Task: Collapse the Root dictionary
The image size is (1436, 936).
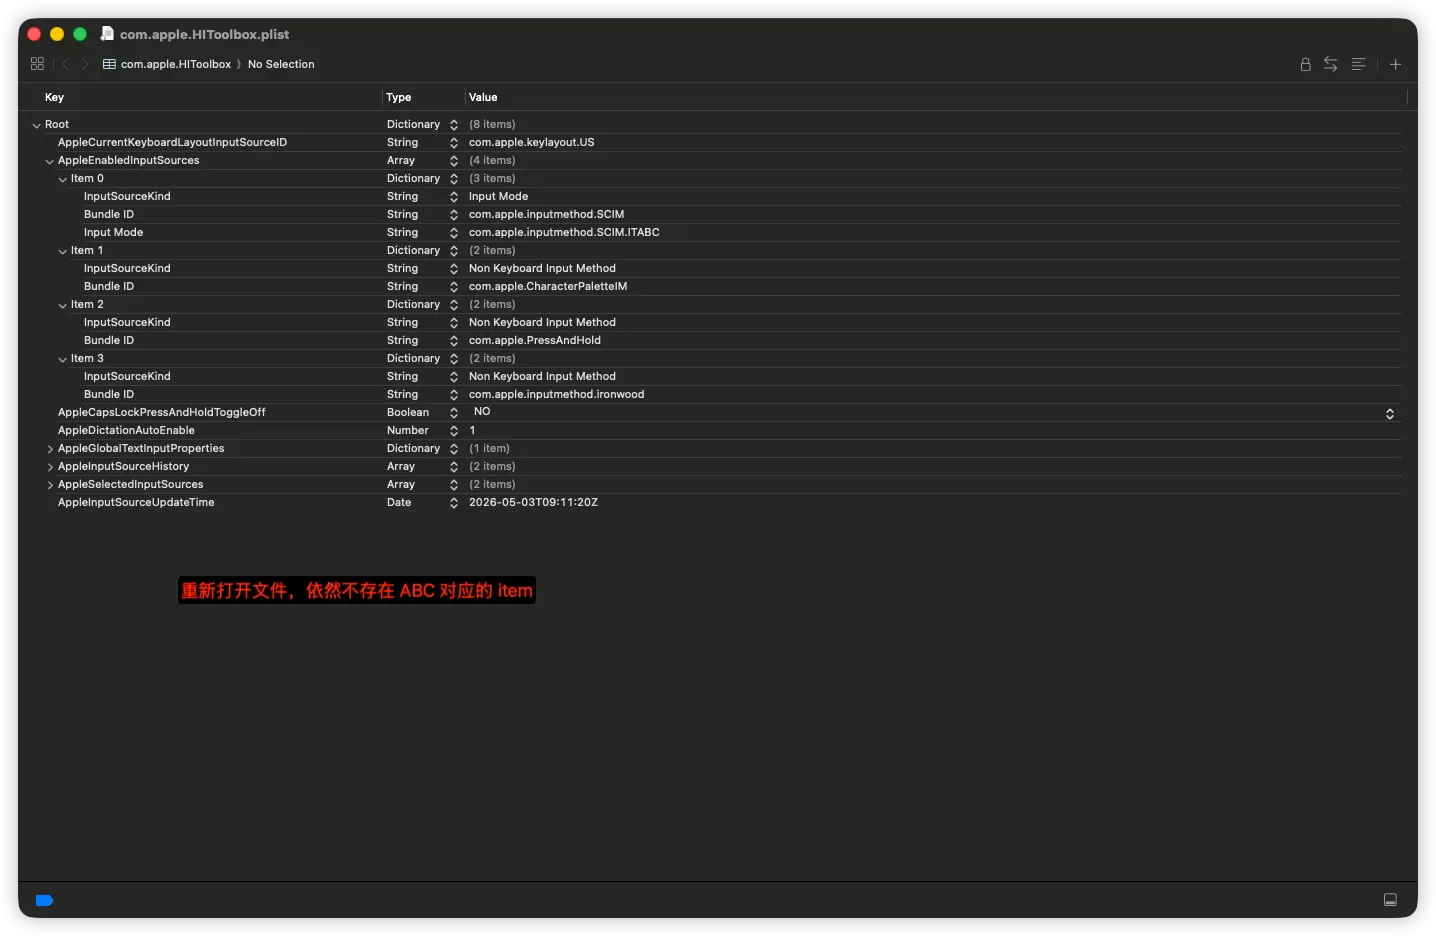Action: click(37, 125)
